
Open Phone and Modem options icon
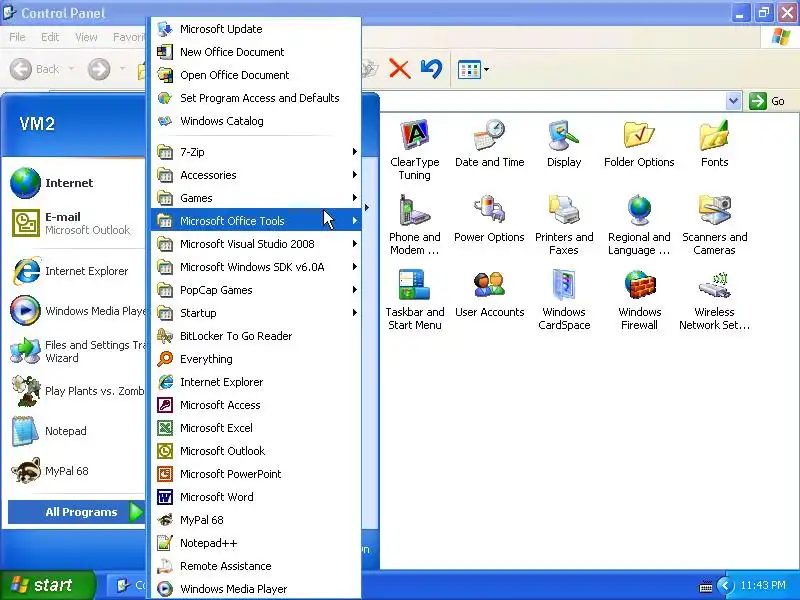414,224
